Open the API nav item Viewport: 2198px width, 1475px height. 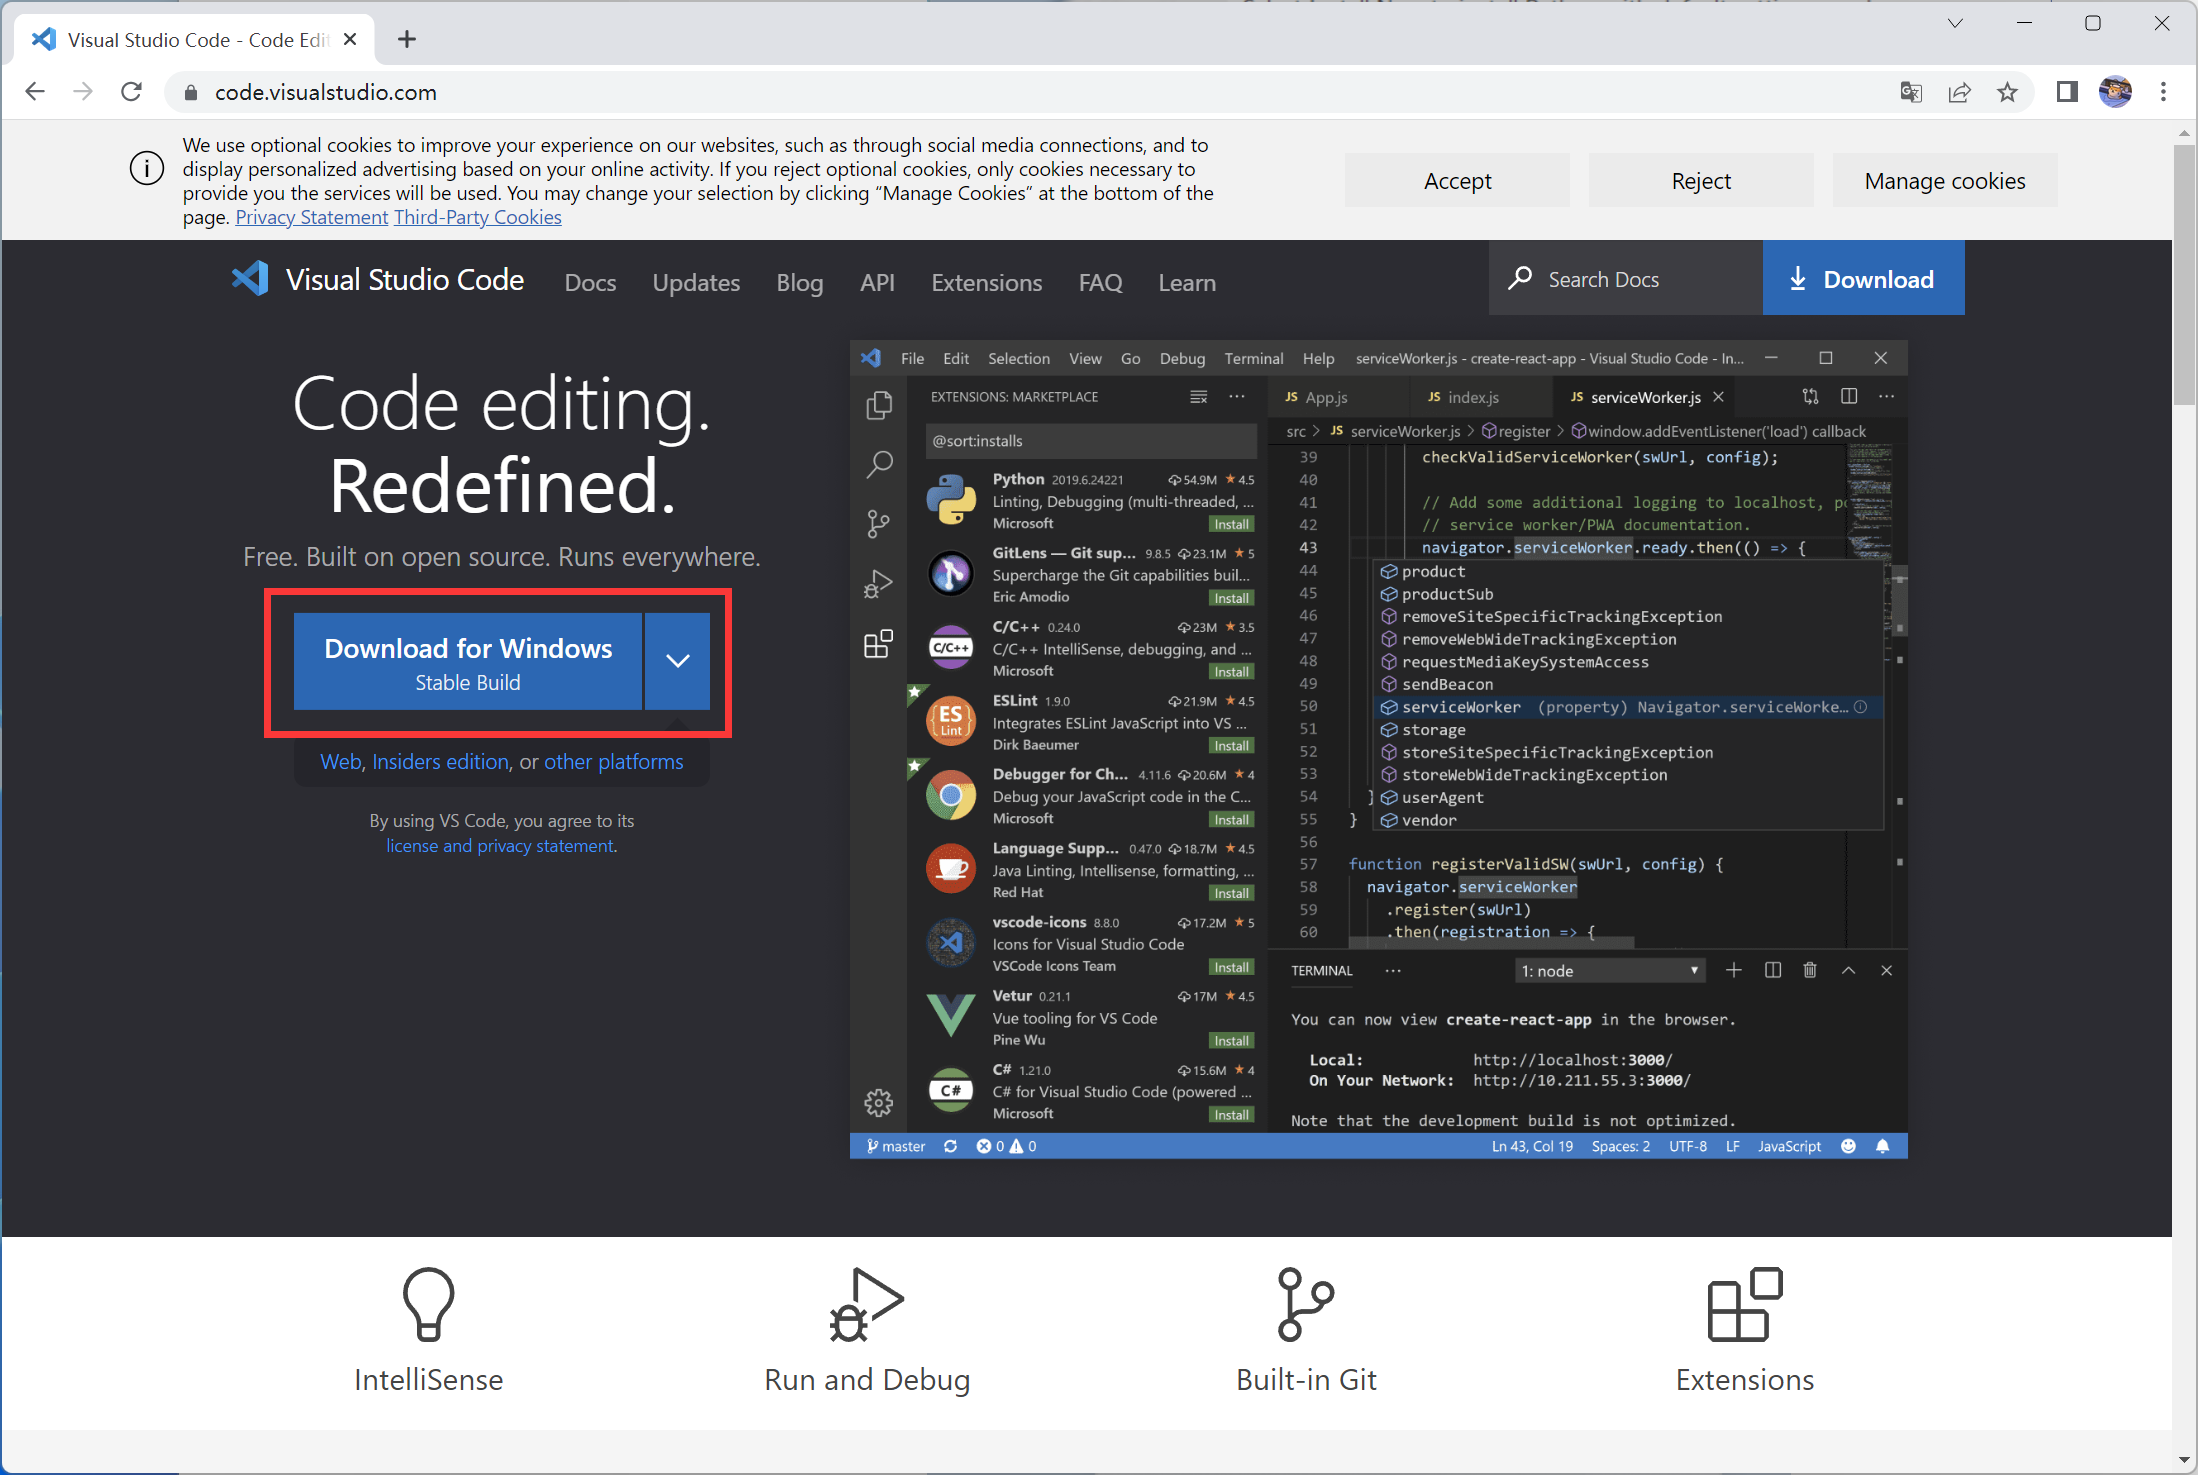coord(877,283)
